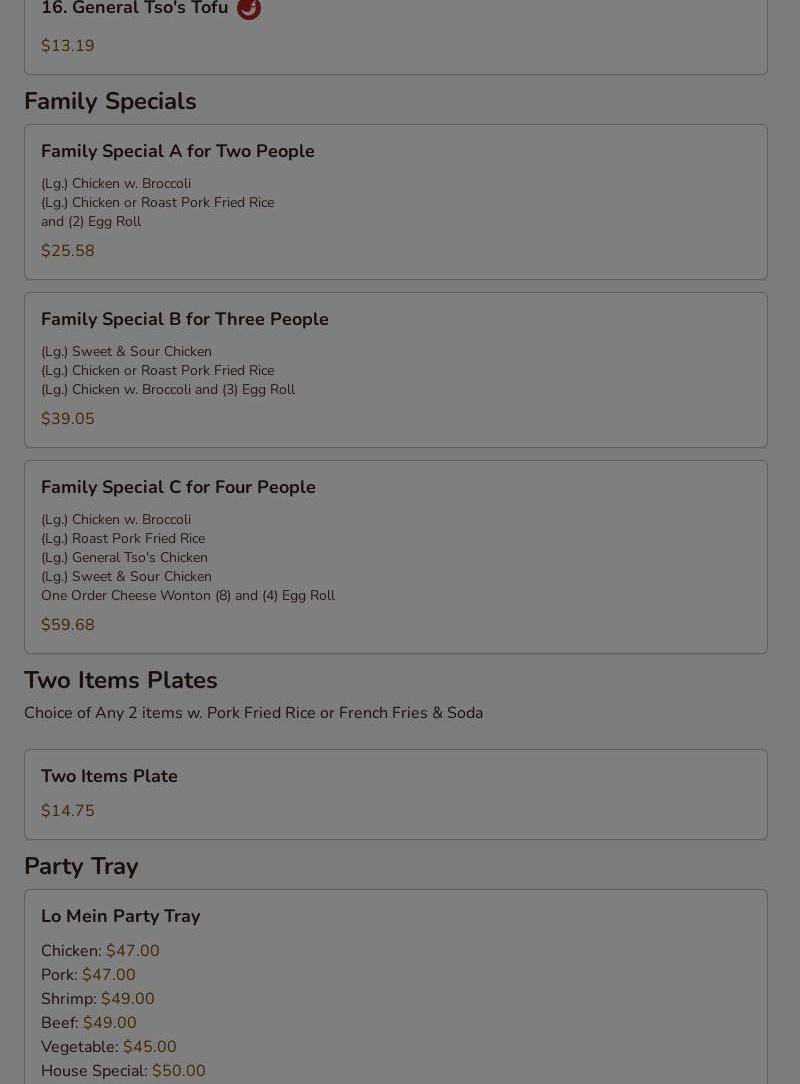Click the Party Tray section heading
The height and width of the screenshot is (1084, 800).
tap(81, 866)
